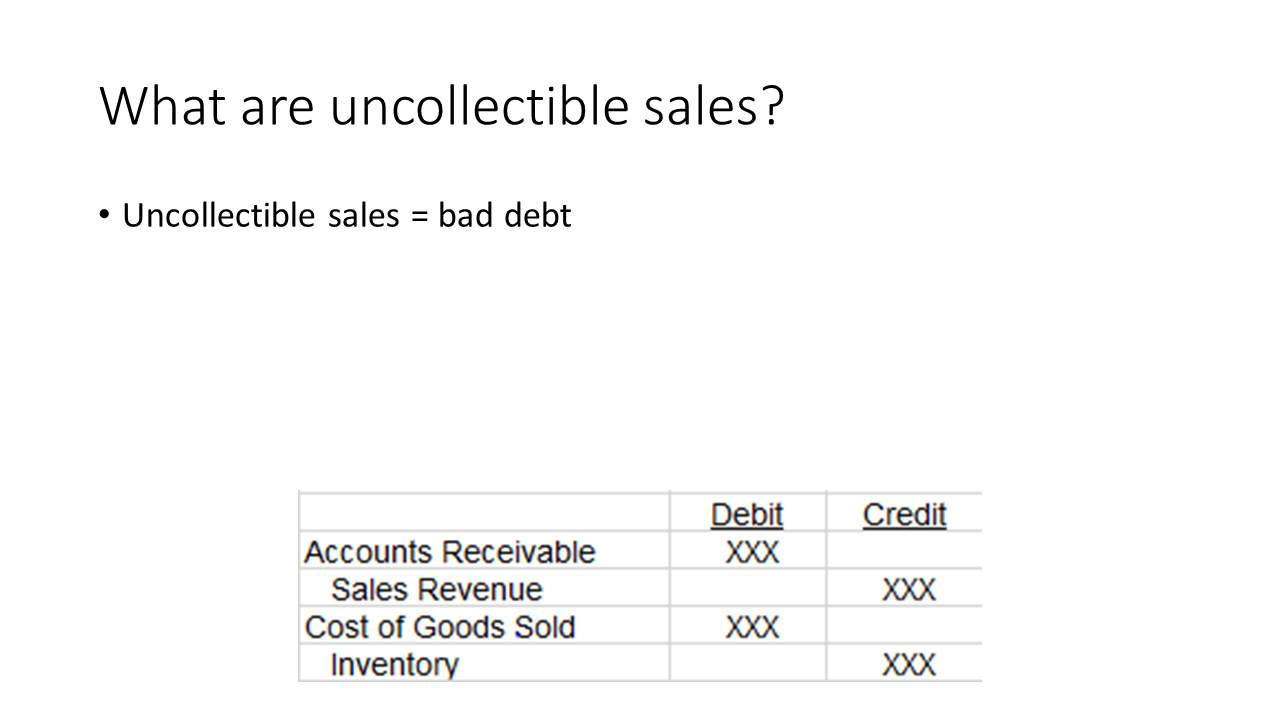Select the XXX credit for Sales Revenue
1280x720 pixels.
[x=908, y=590]
